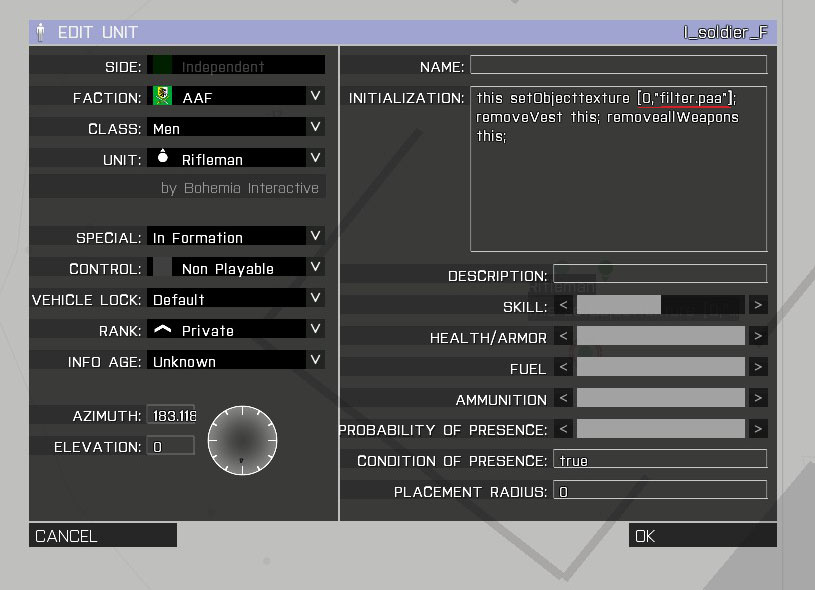The height and width of the screenshot is (590, 815).
Task: Decrease Fuel with left arrow
Action: [x=563, y=367]
